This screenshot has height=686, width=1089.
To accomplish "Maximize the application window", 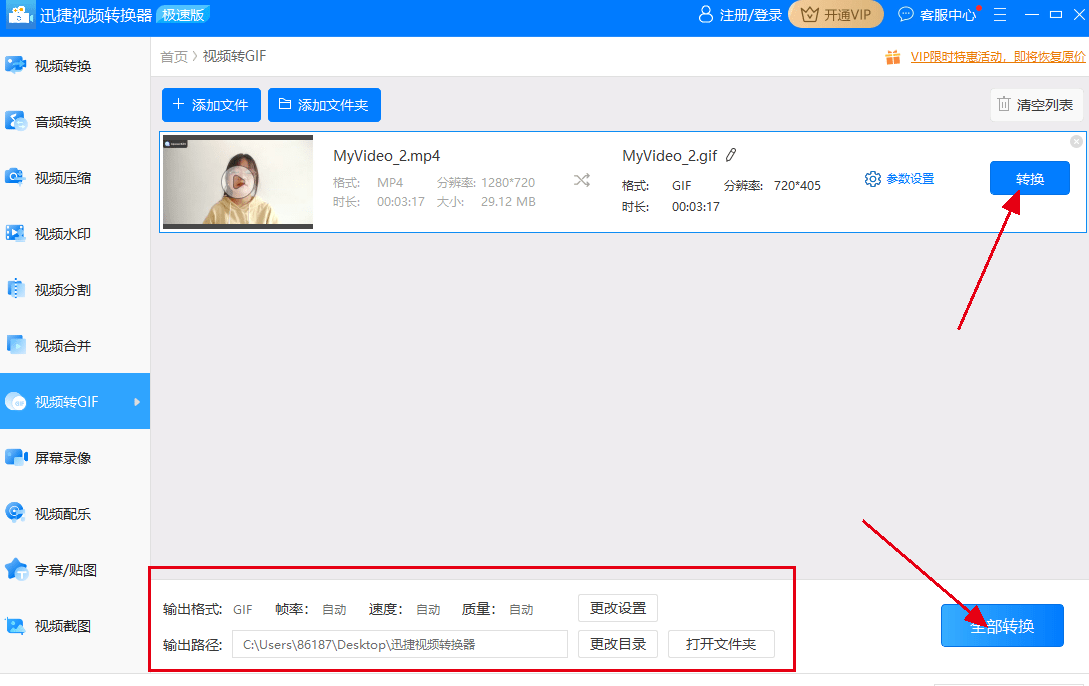I will [x=1056, y=15].
